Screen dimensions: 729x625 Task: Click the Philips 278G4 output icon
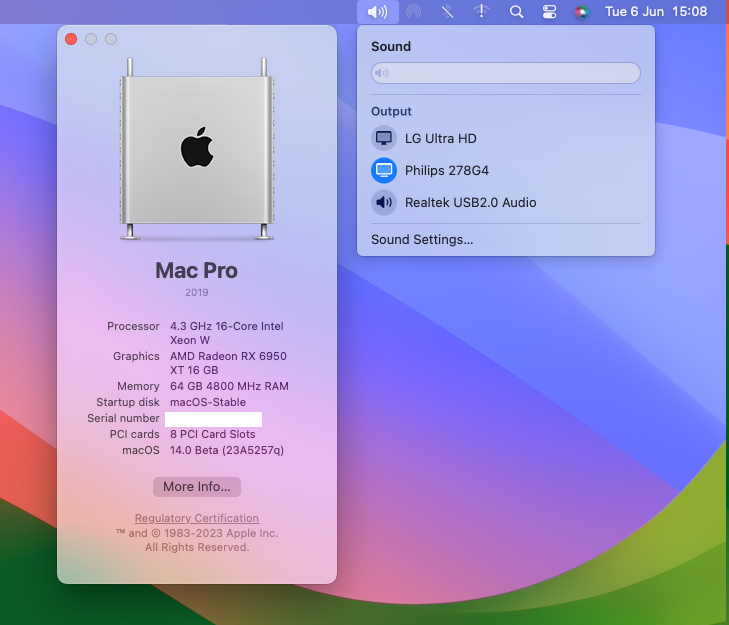pos(384,170)
